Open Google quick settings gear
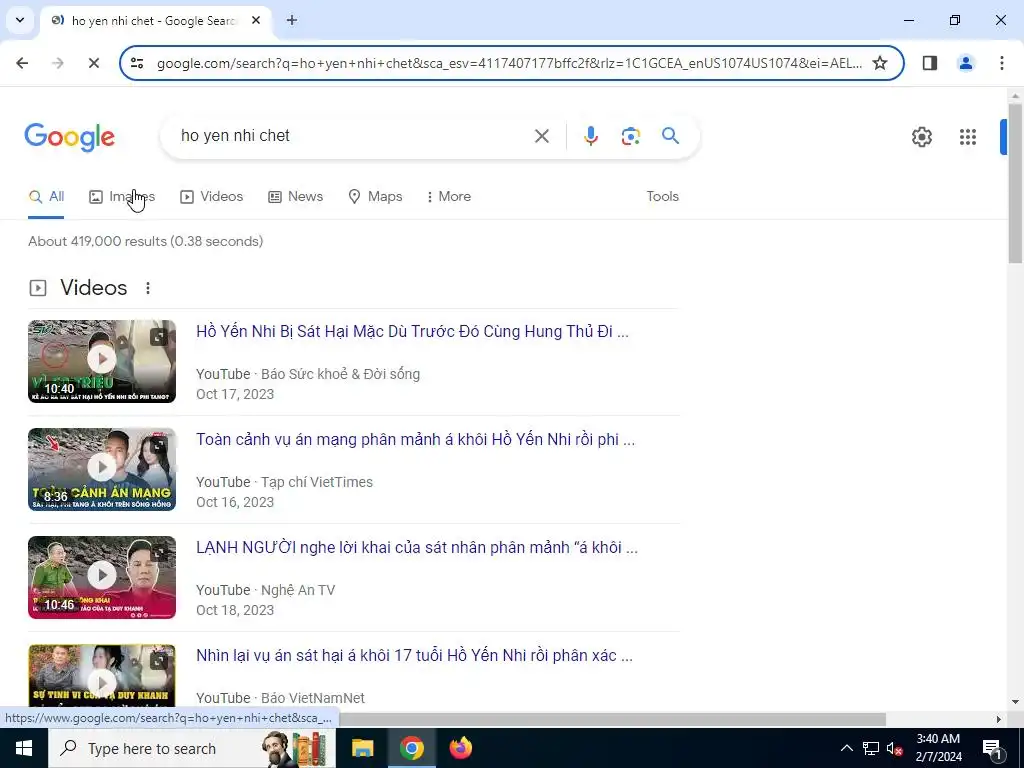The image size is (1024, 768). pyautogui.click(x=921, y=136)
